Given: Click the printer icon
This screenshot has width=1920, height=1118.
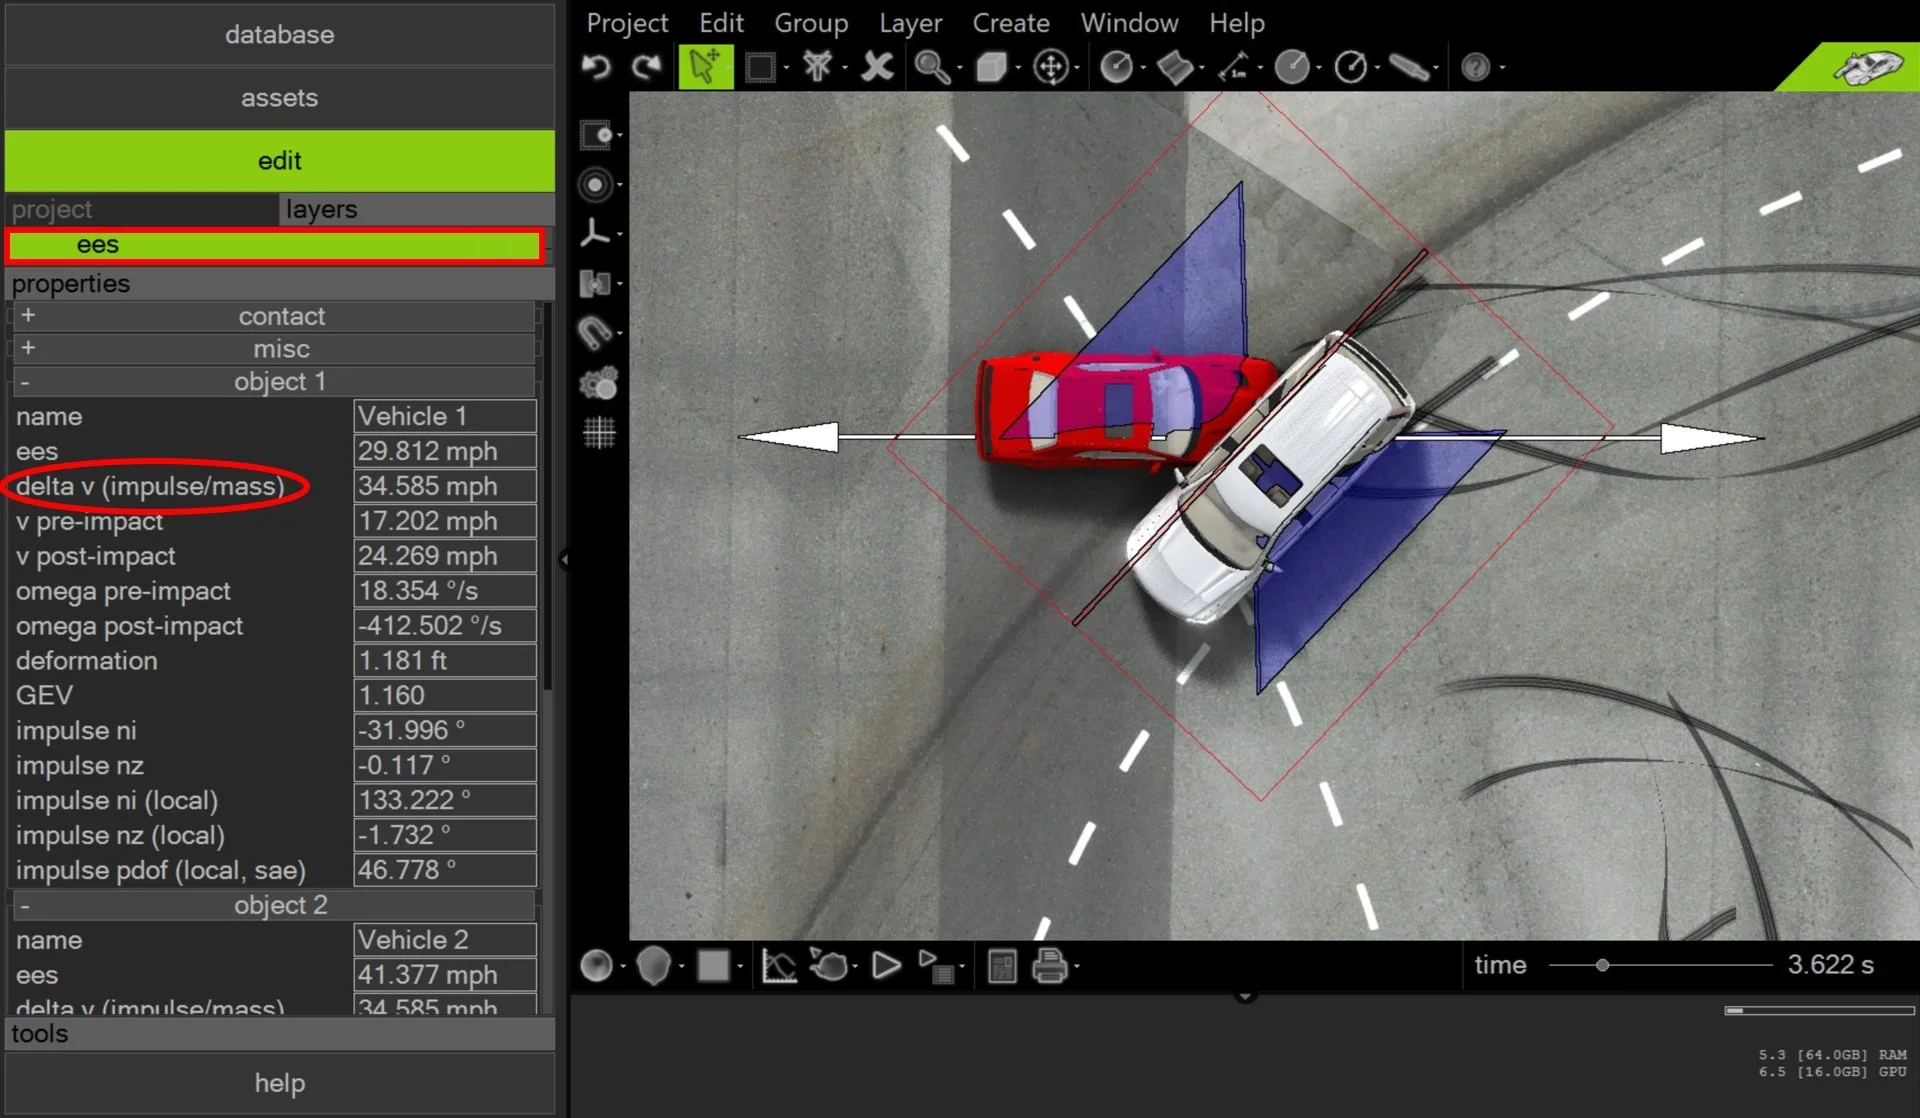Looking at the screenshot, I should tap(1049, 966).
